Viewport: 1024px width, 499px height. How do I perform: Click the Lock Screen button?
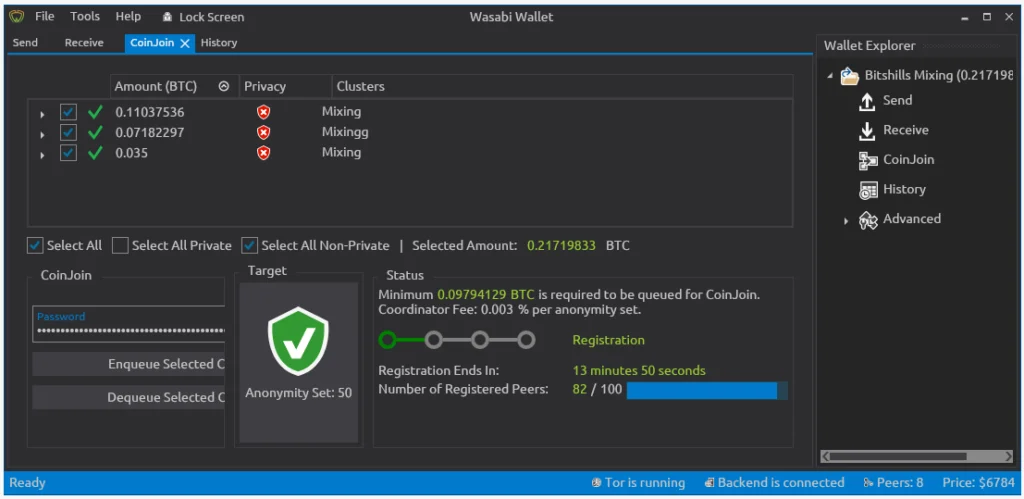click(203, 17)
